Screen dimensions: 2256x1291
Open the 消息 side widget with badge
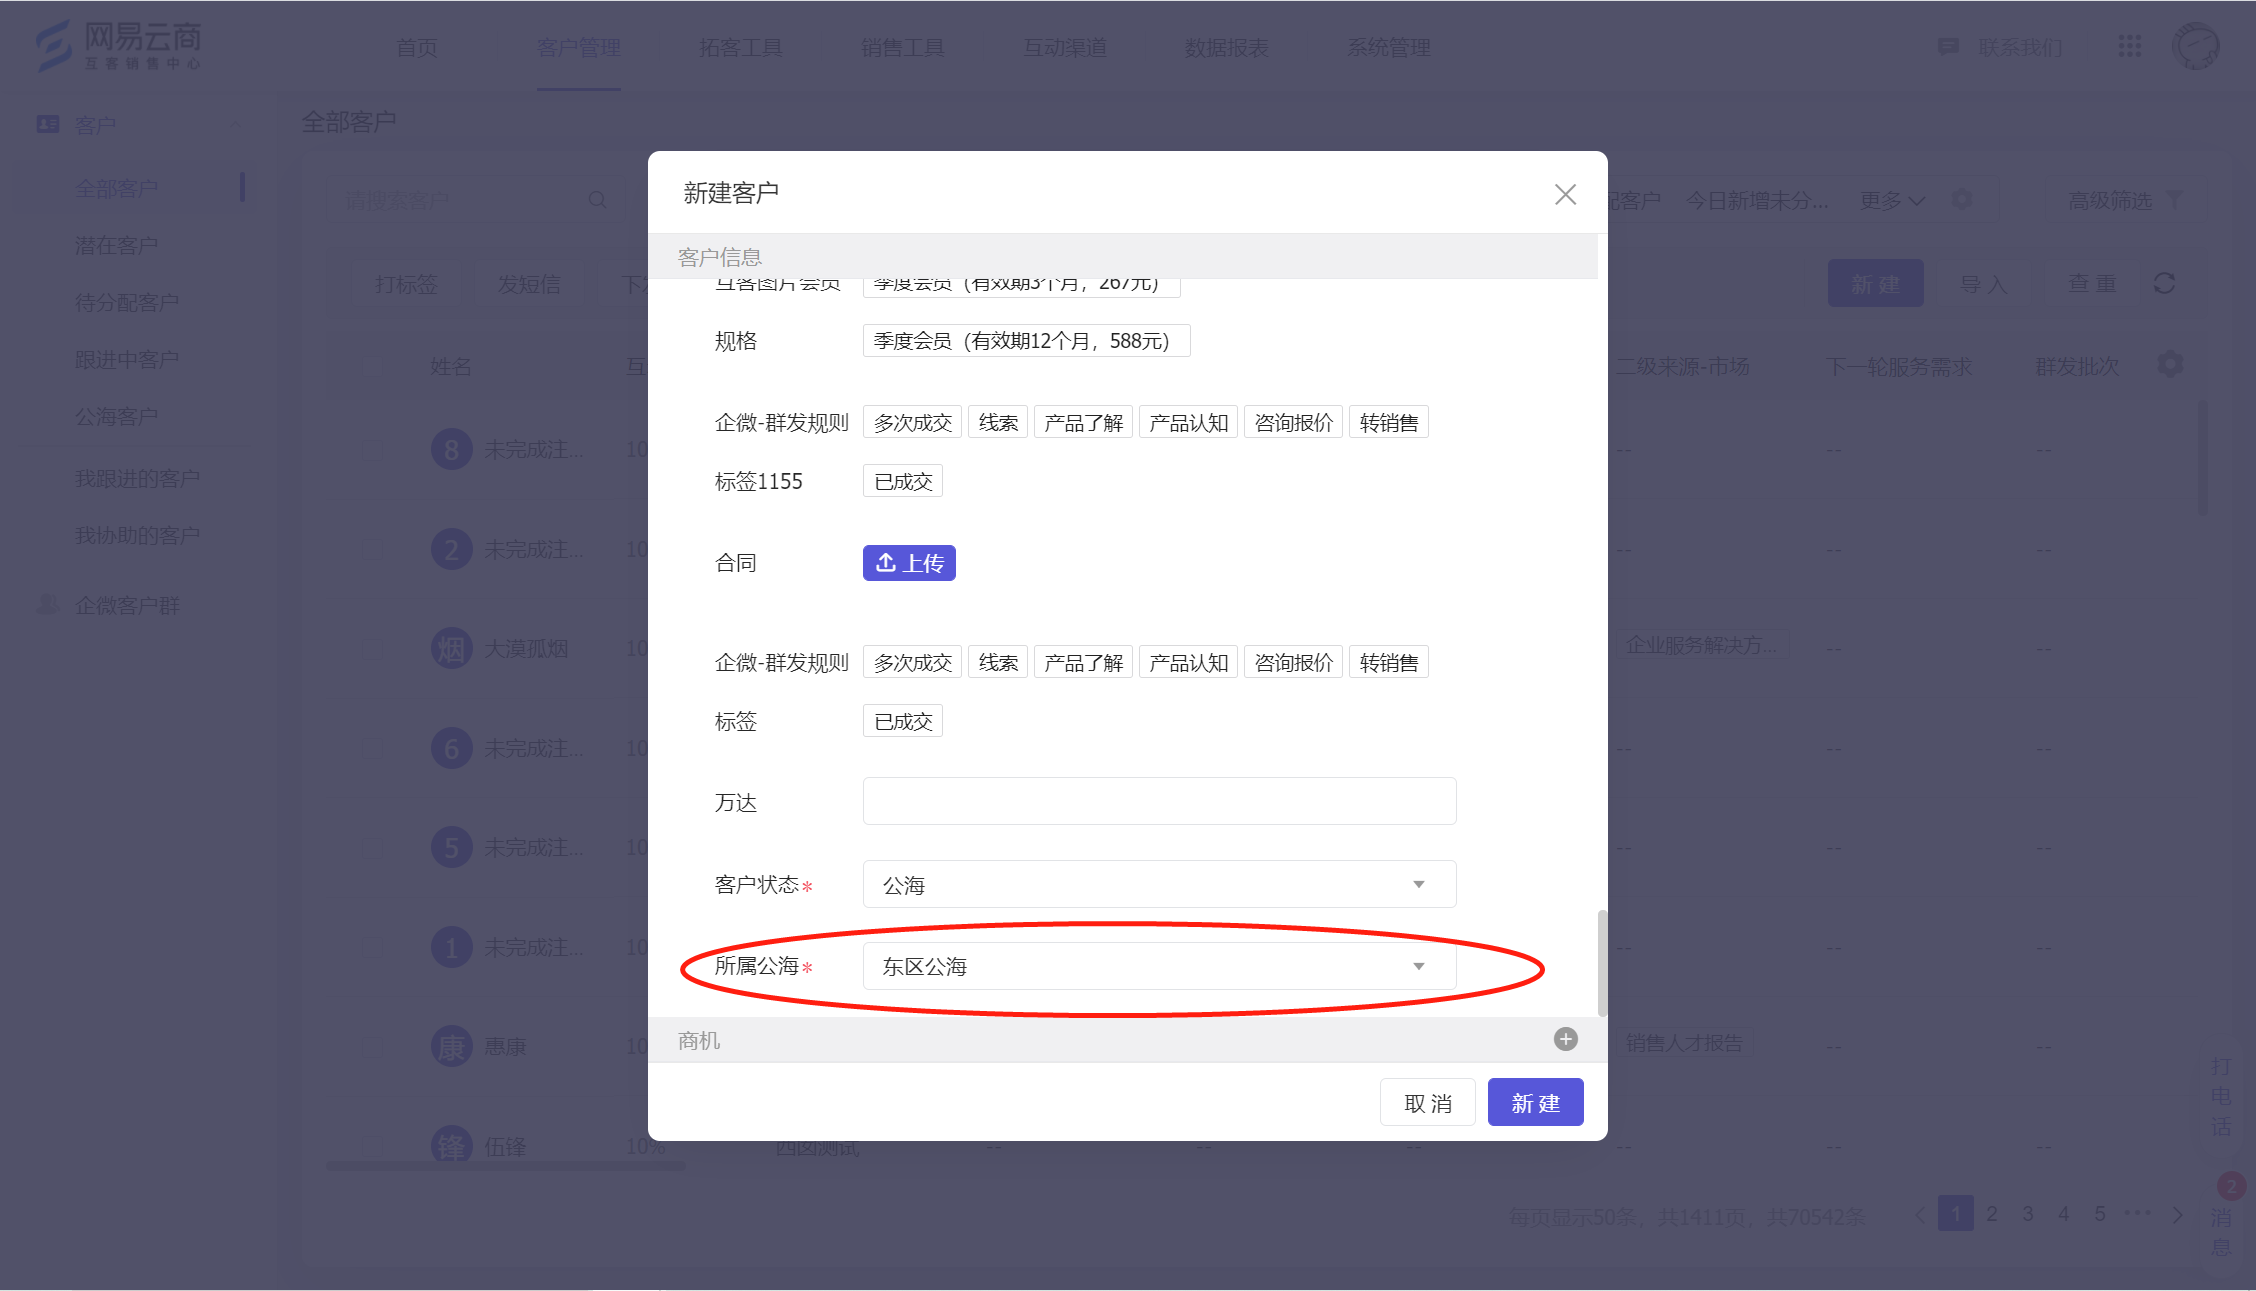(2222, 1230)
